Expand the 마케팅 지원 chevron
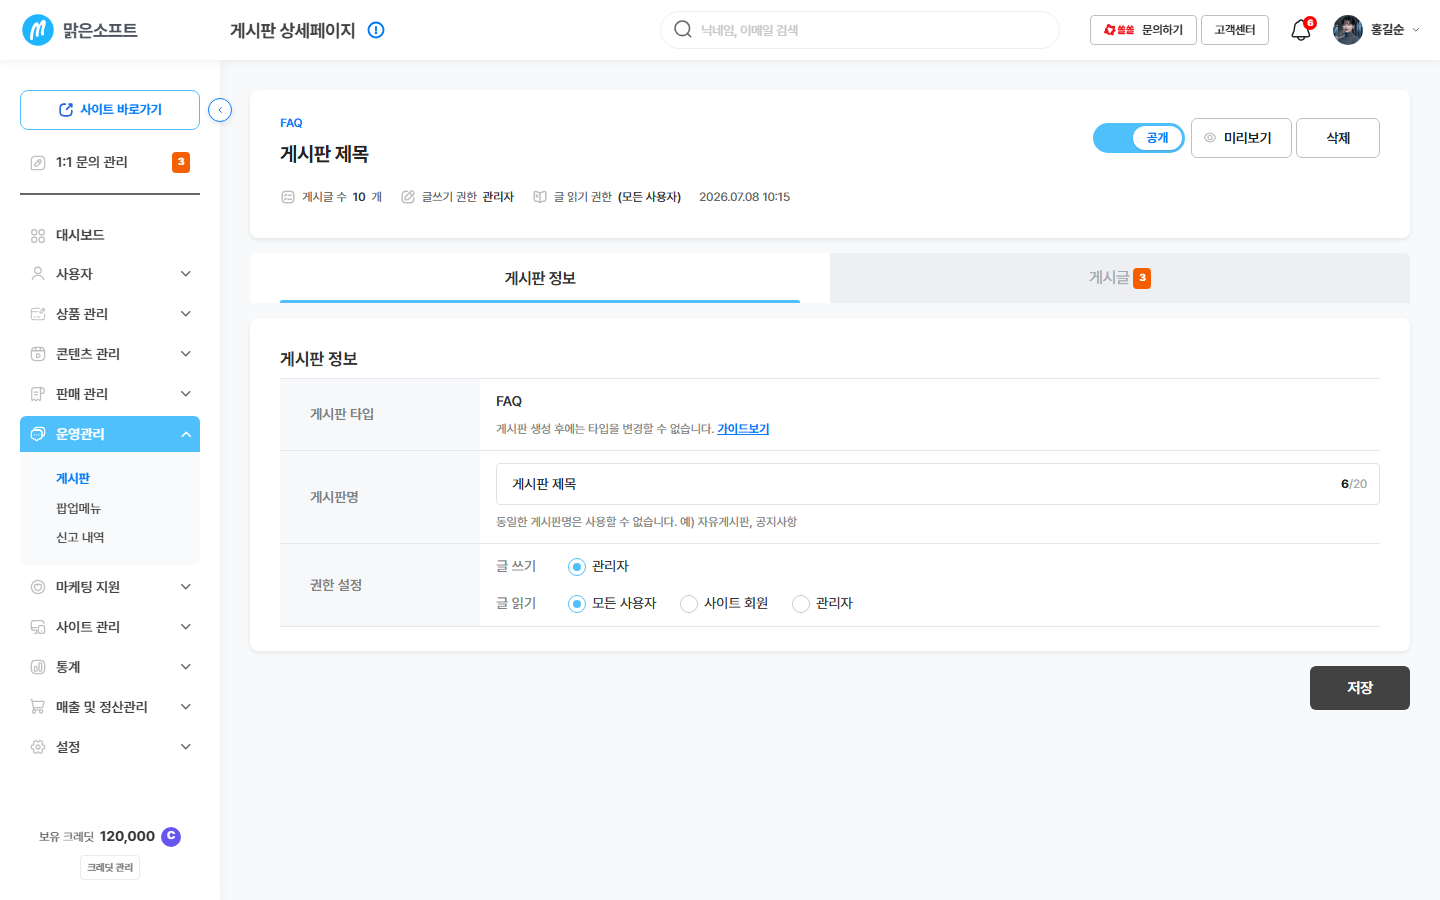 click(186, 587)
